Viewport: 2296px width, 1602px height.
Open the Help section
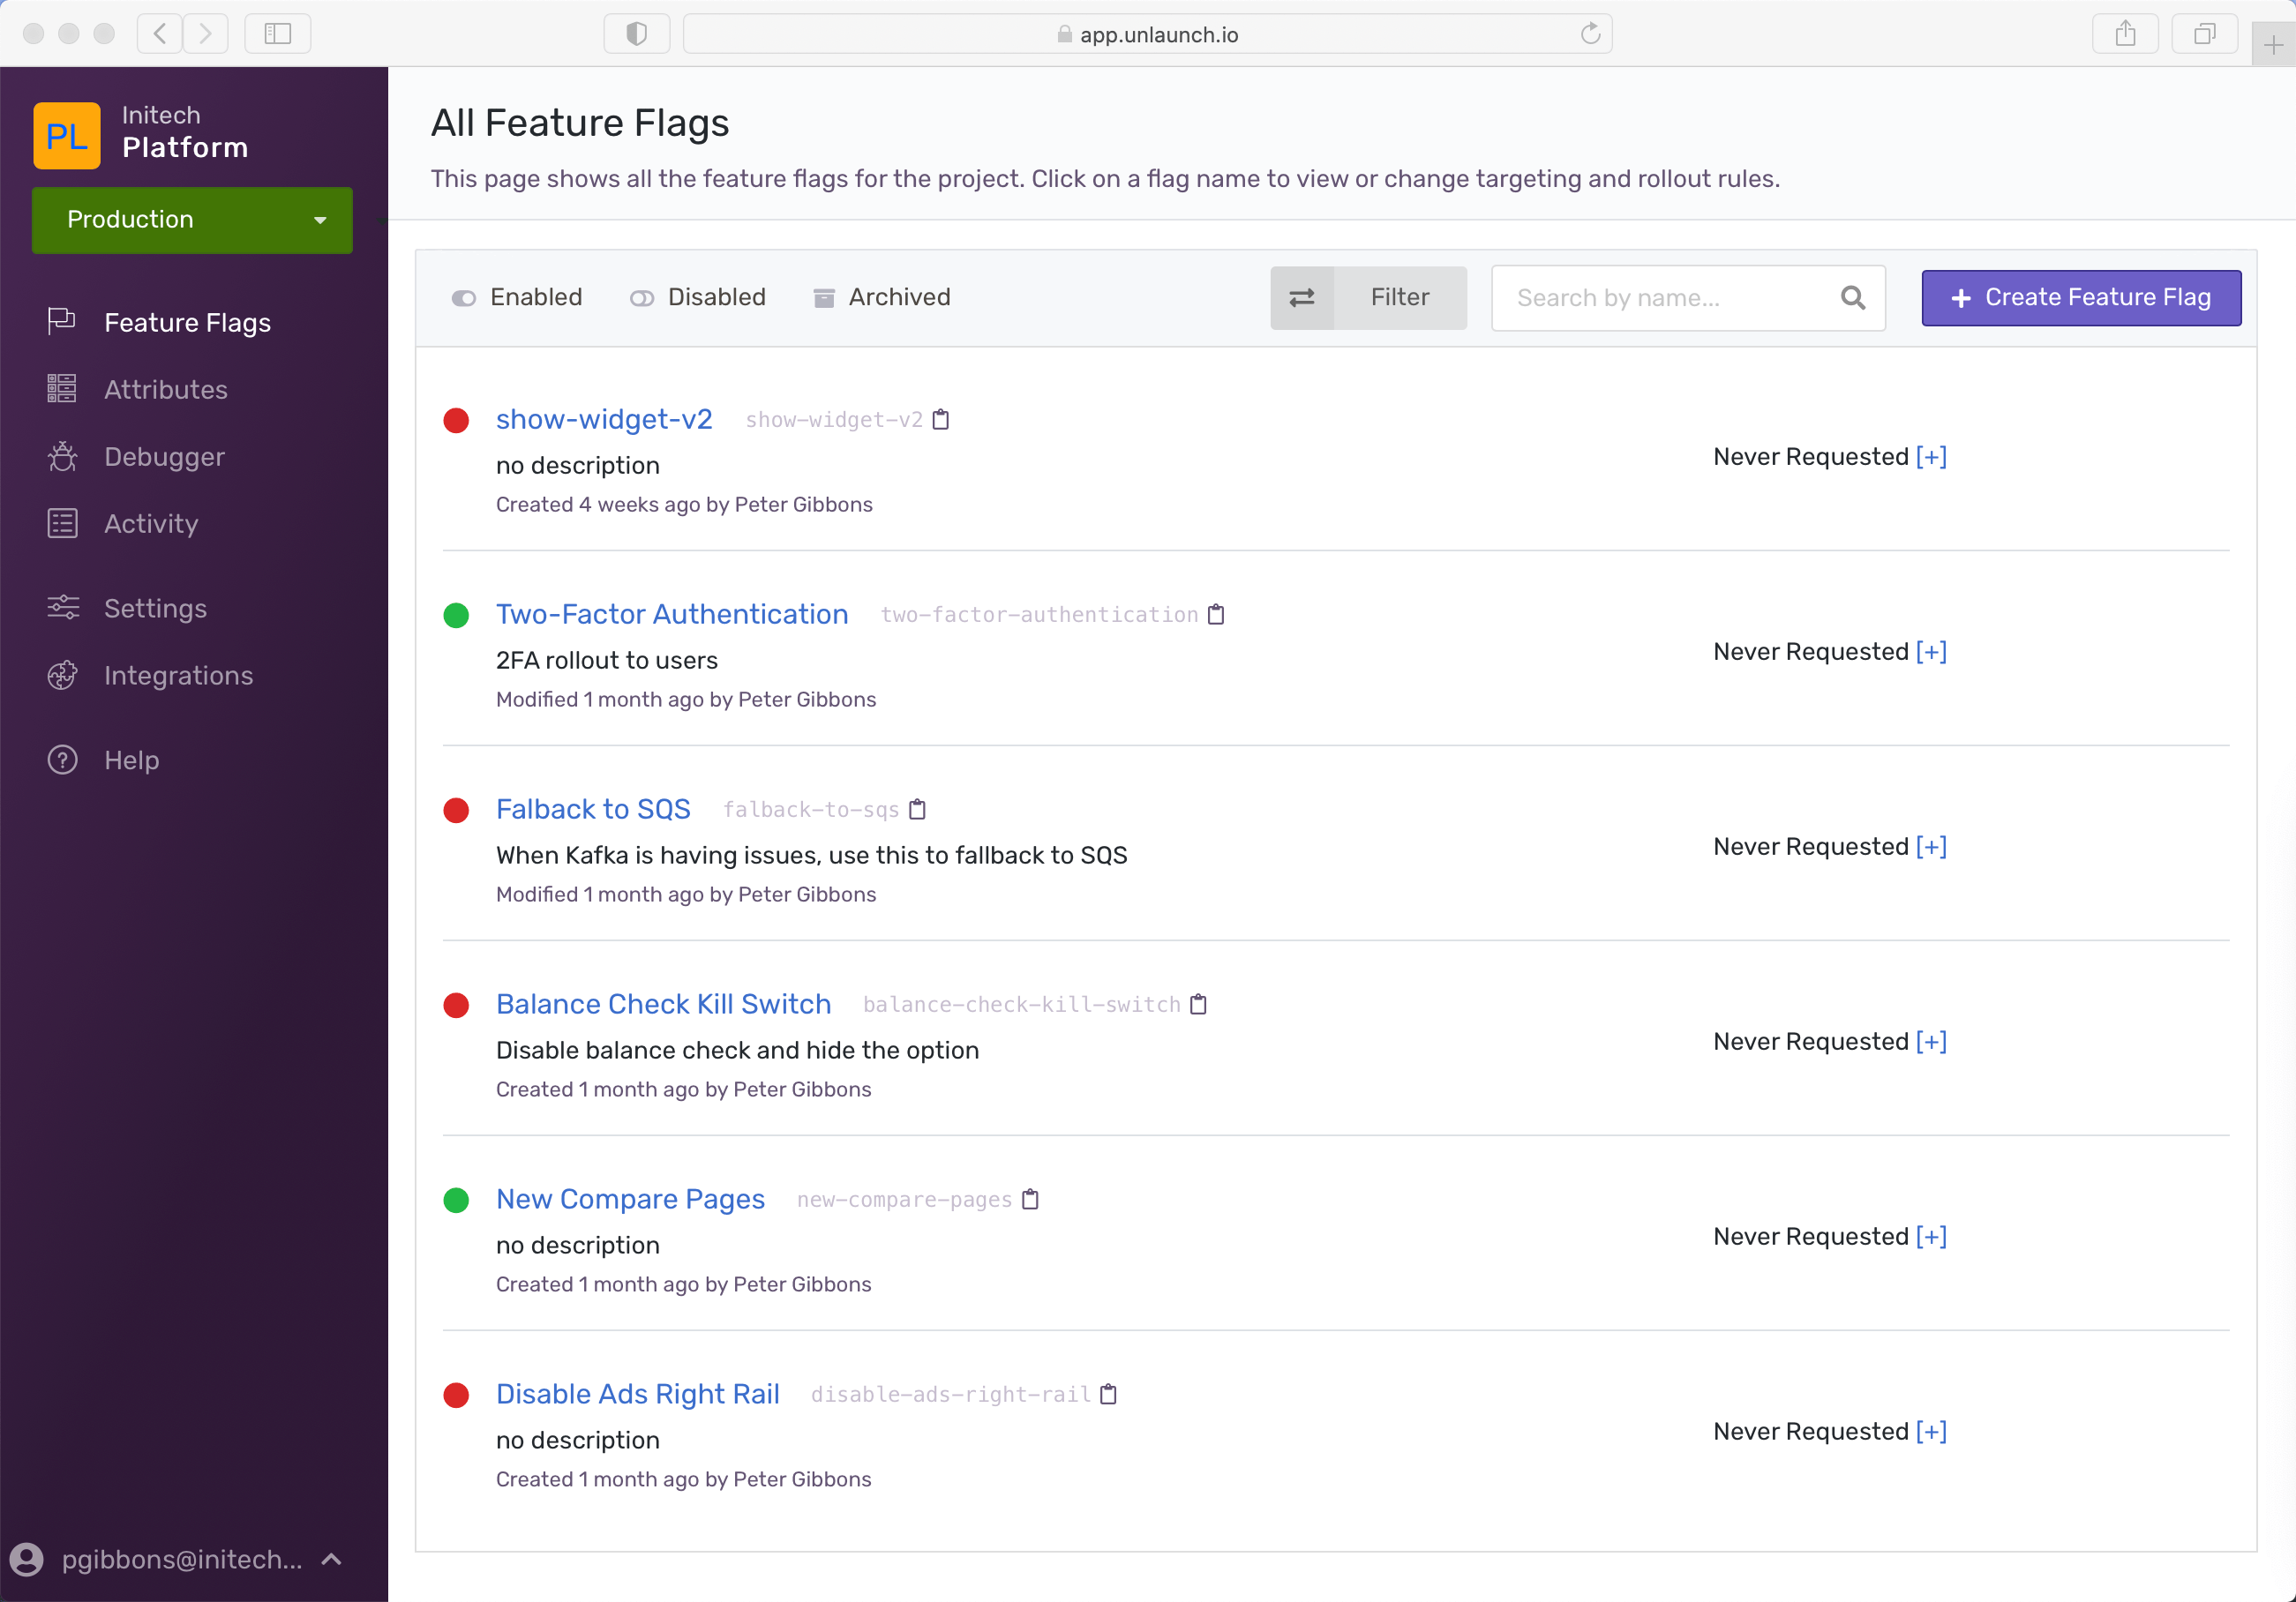pos(131,760)
